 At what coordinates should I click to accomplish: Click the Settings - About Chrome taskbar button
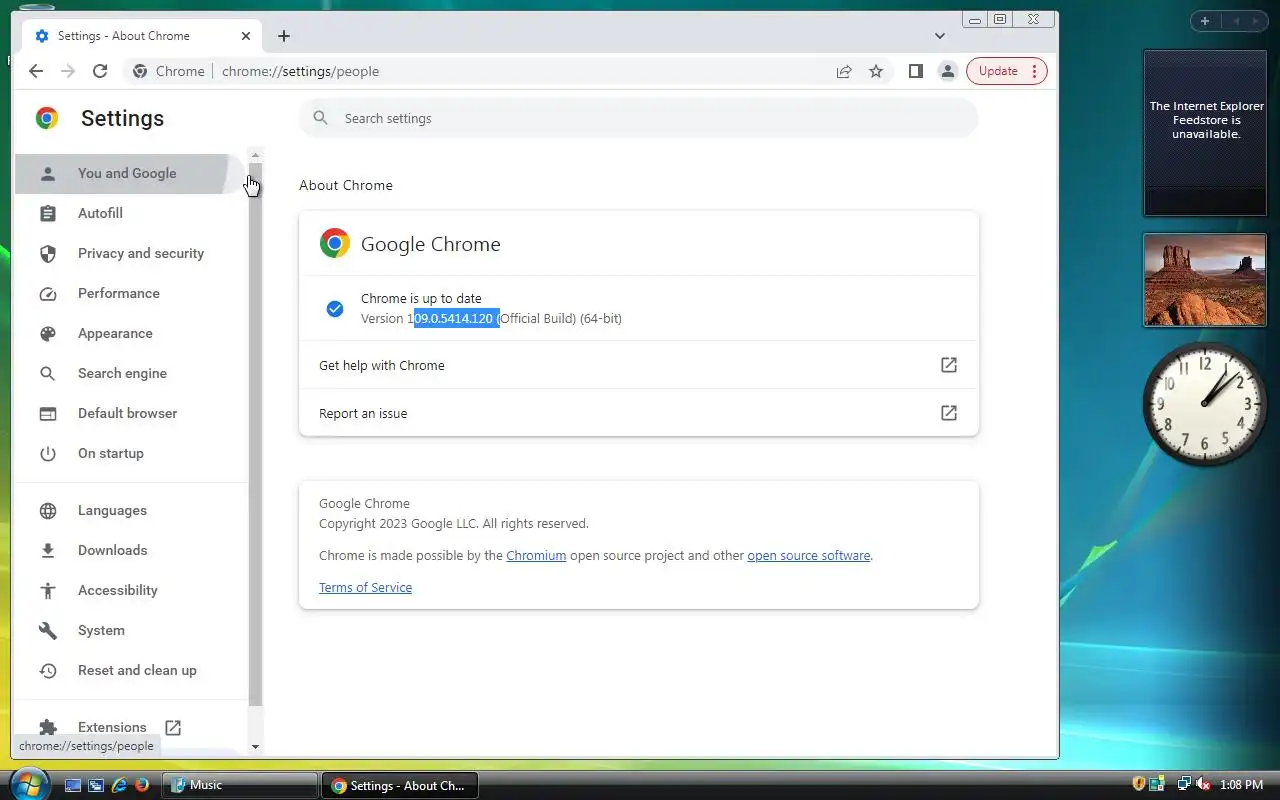(x=401, y=785)
